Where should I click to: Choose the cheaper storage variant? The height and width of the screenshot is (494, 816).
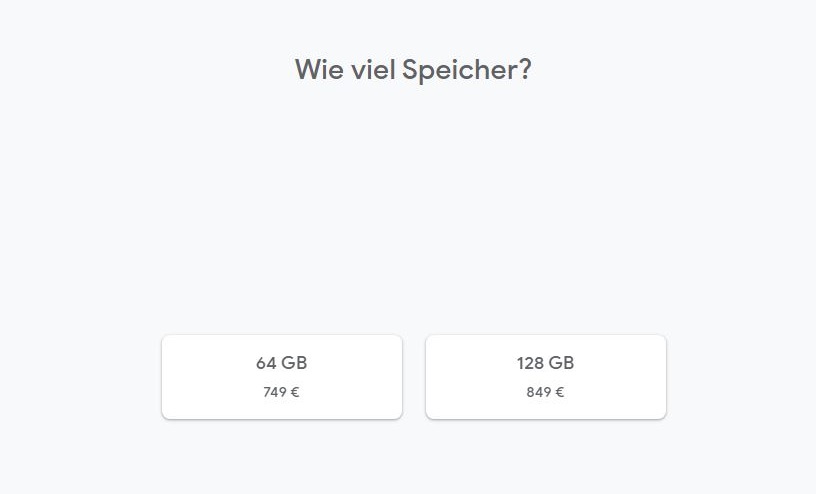281,377
